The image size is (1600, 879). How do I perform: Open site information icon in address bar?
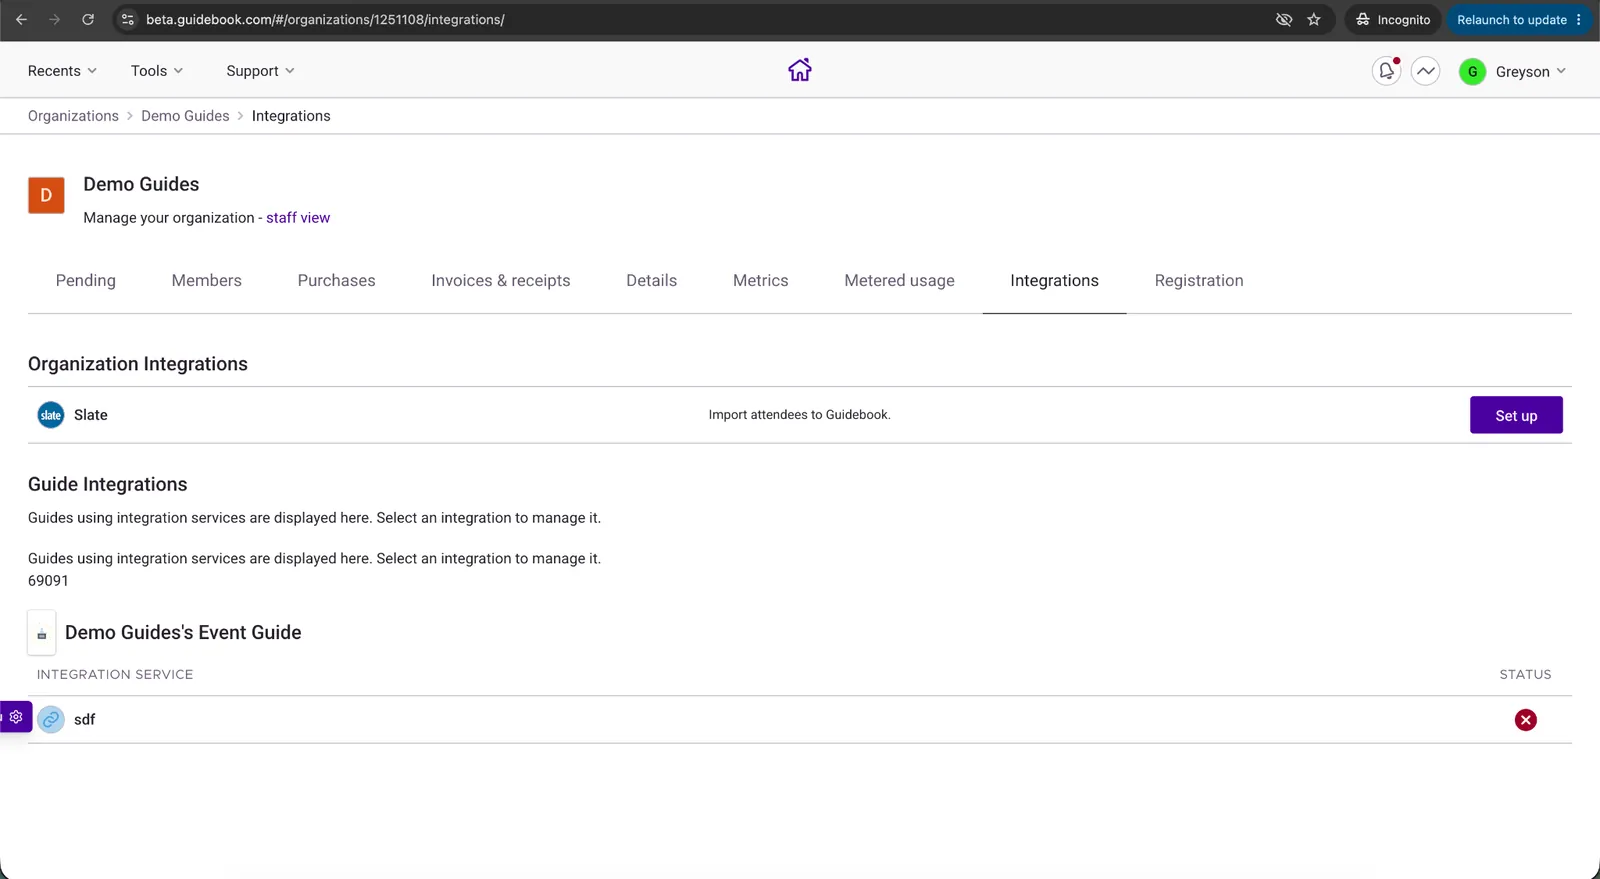click(x=127, y=19)
